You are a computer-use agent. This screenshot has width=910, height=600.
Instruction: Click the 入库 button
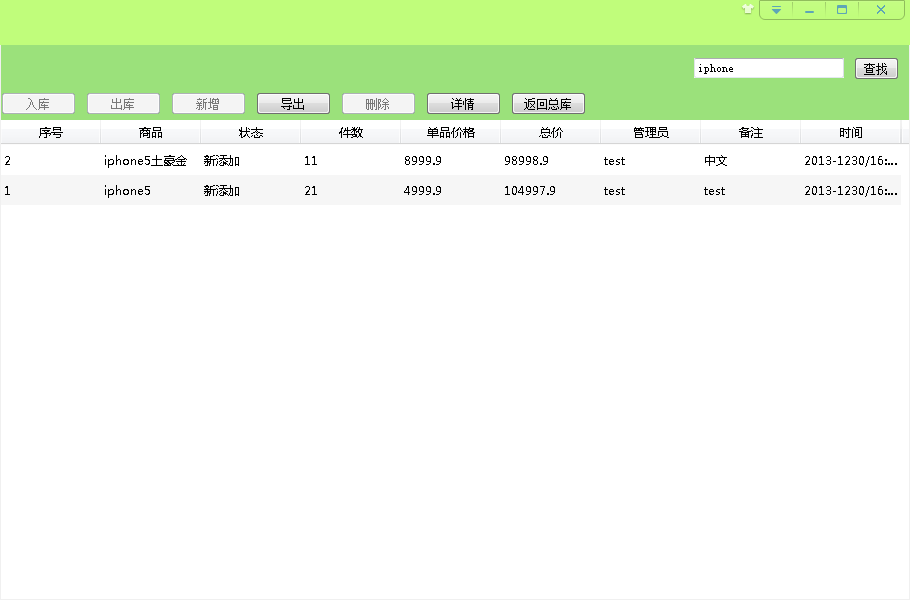tap(38, 104)
